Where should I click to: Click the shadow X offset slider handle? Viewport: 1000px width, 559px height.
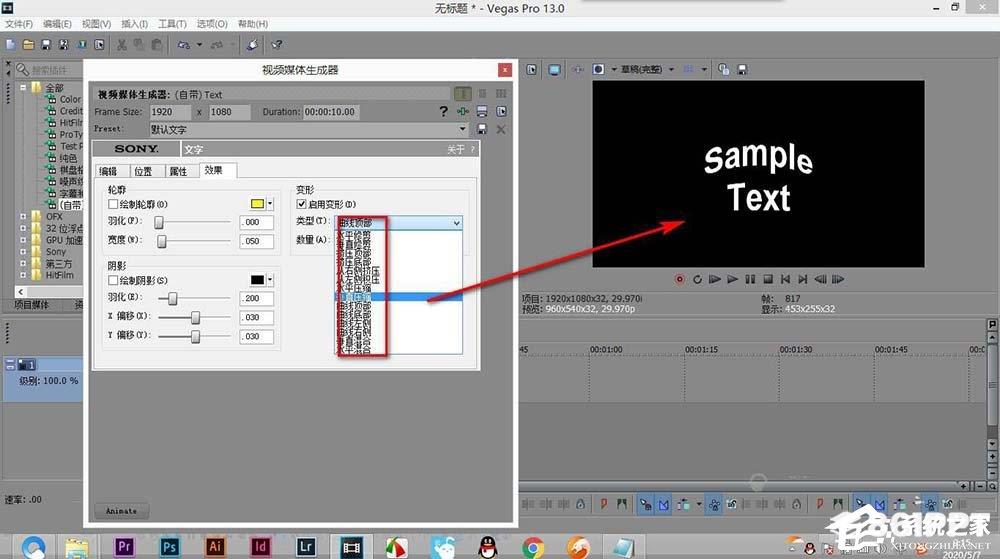(x=195, y=317)
